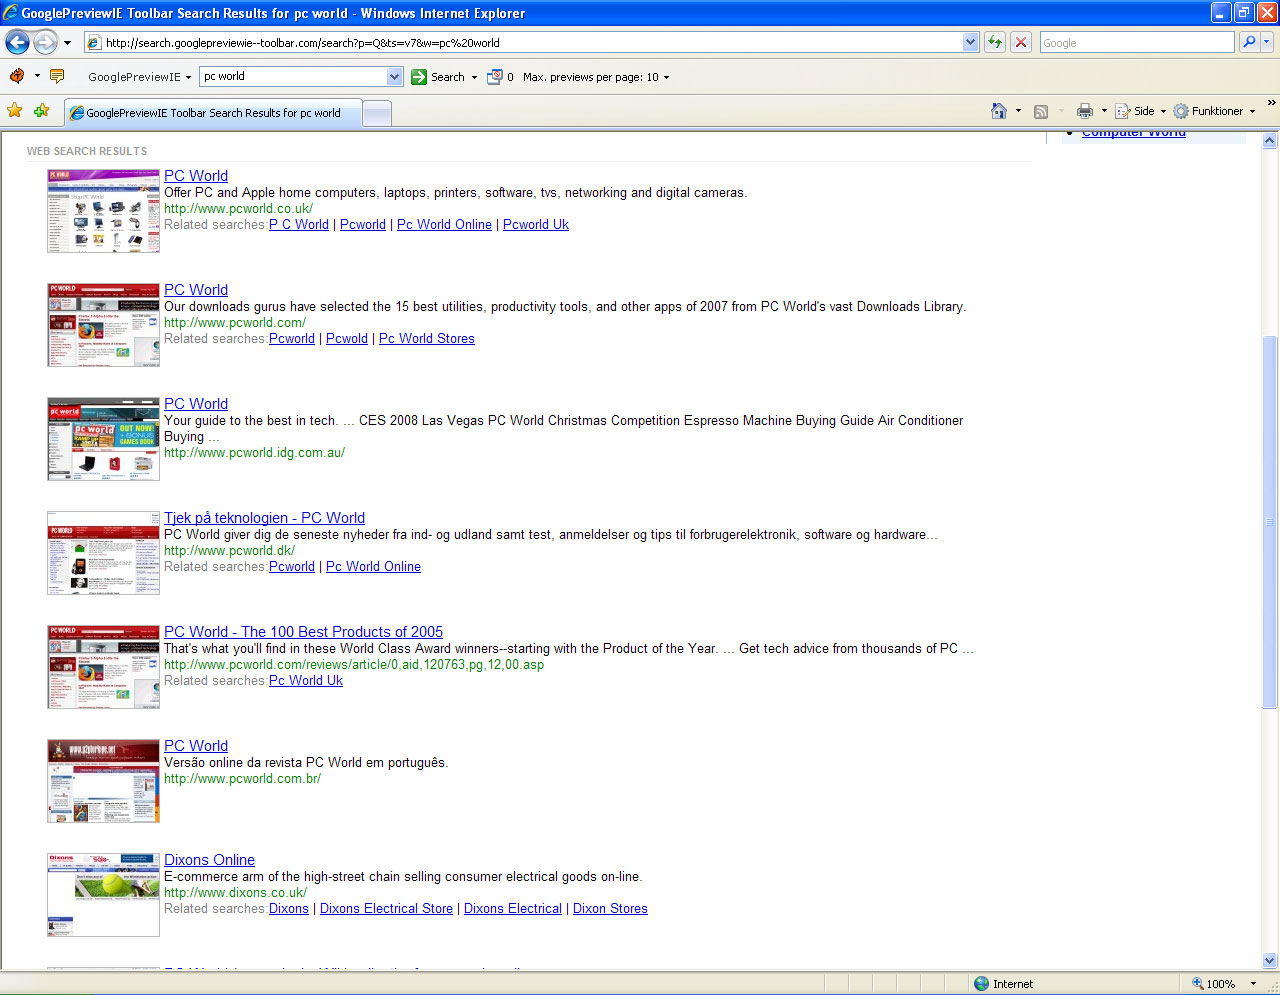The image size is (1280, 995).
Task: Open the GooglePreviewIE toolbar menu
Action: click(x=139, y=77)
